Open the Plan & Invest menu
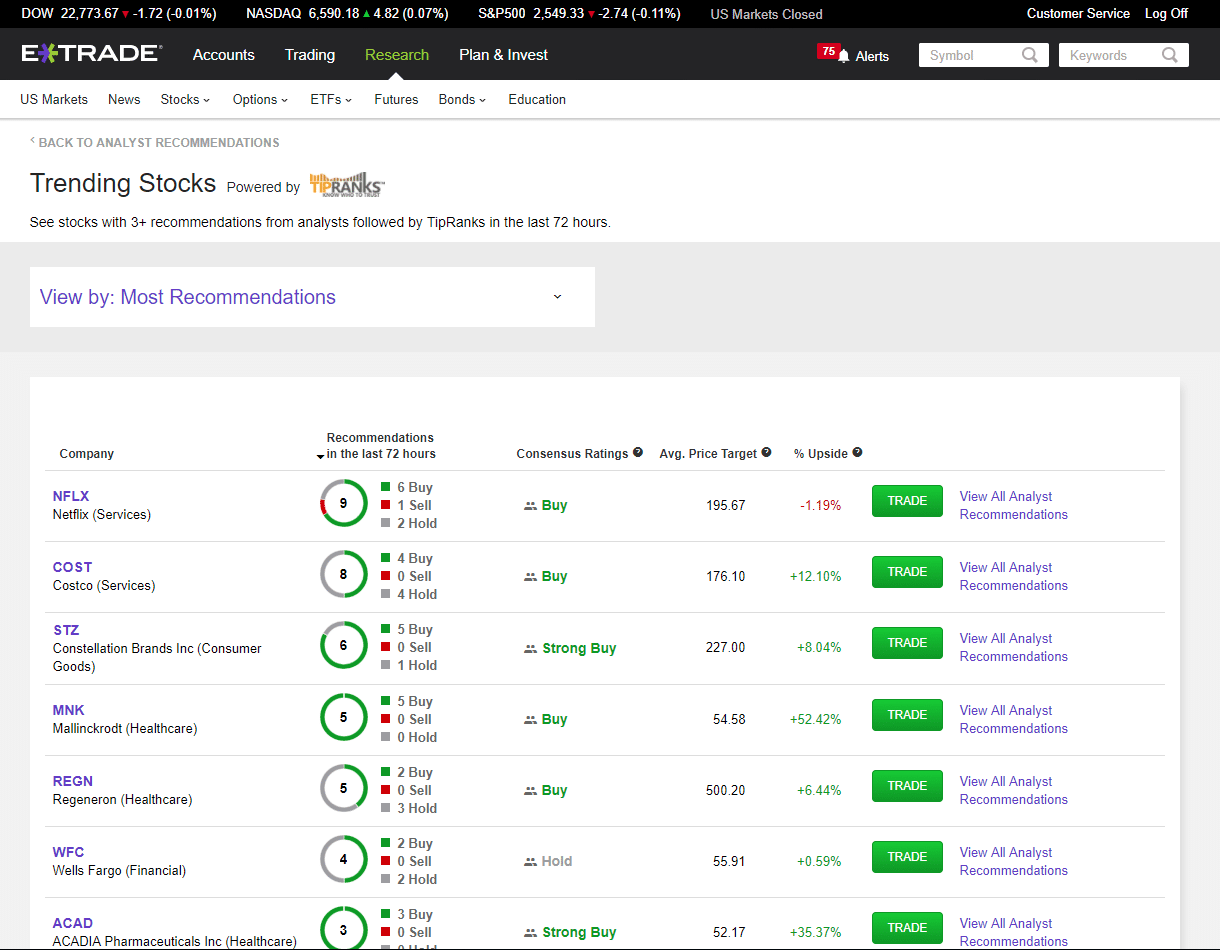The image size is (1220, 950). pos(503,55)
